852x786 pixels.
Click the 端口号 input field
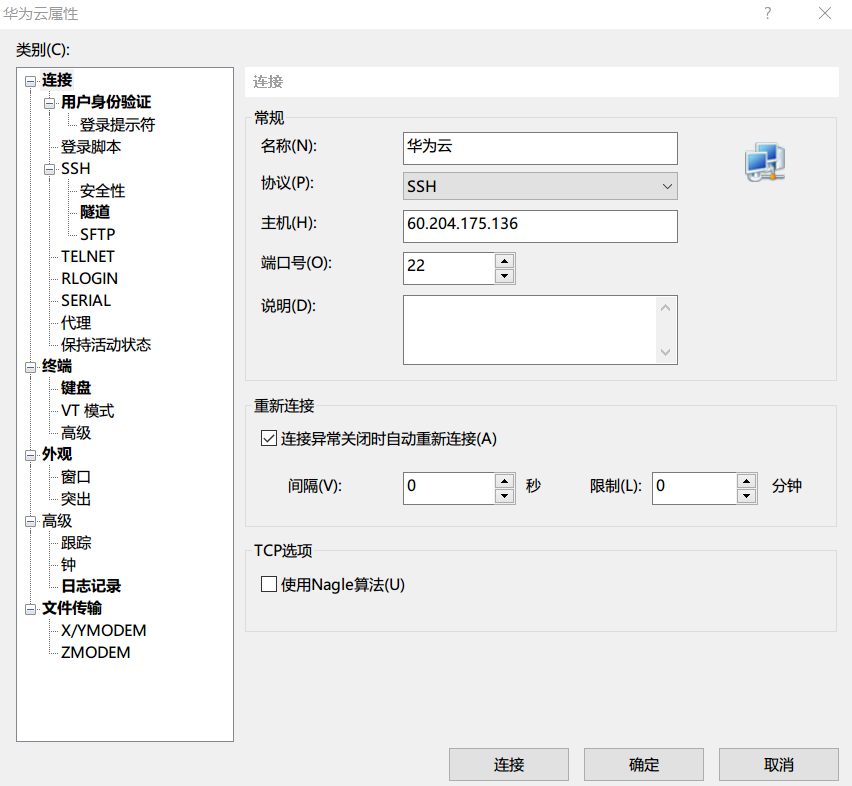pyautogui.click(x=449, y=268)
